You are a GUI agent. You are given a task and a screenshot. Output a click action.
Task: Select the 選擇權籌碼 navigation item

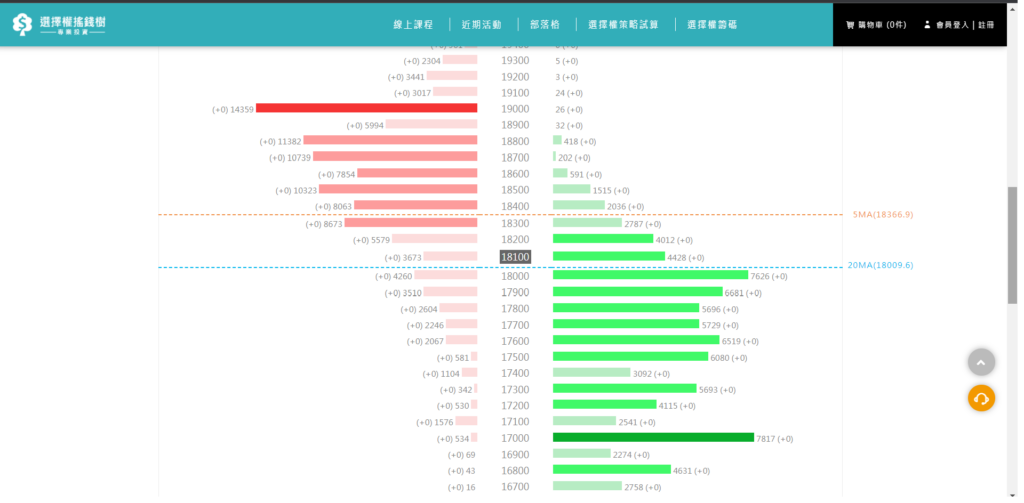coord(712,25)
